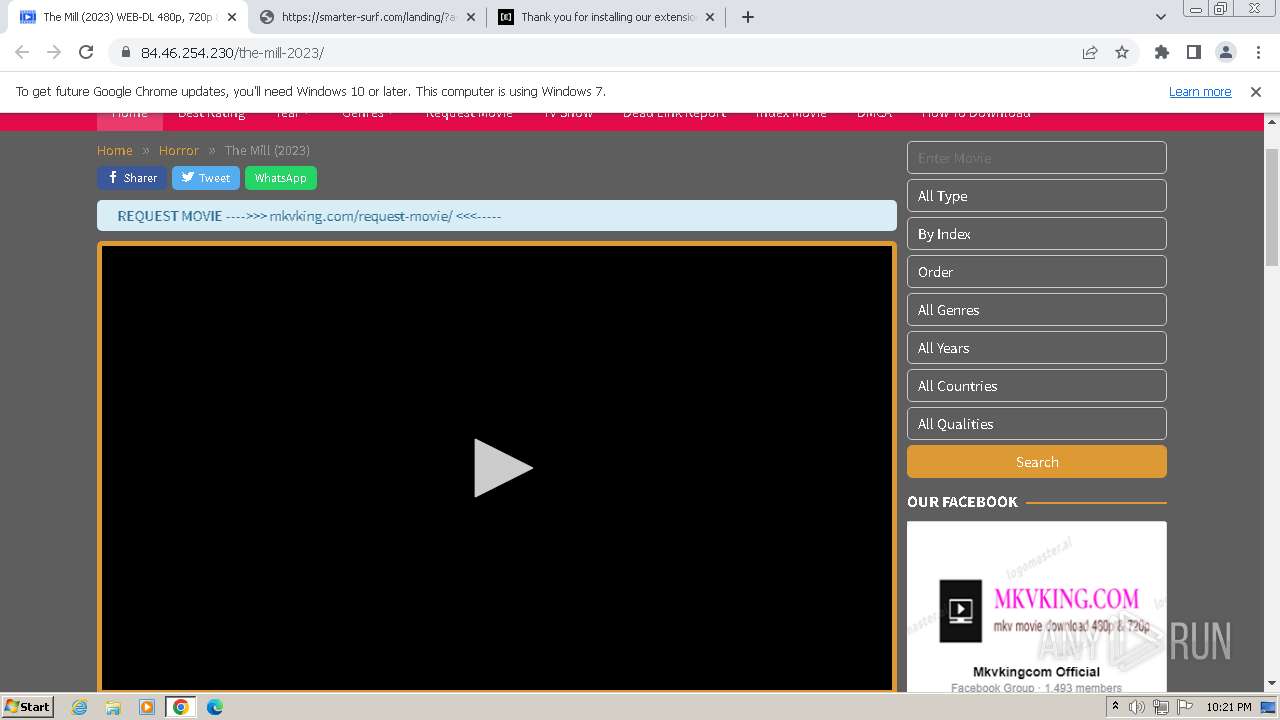Go to Home in breadcrumb

pyautogui.click(x=115, y=150)
